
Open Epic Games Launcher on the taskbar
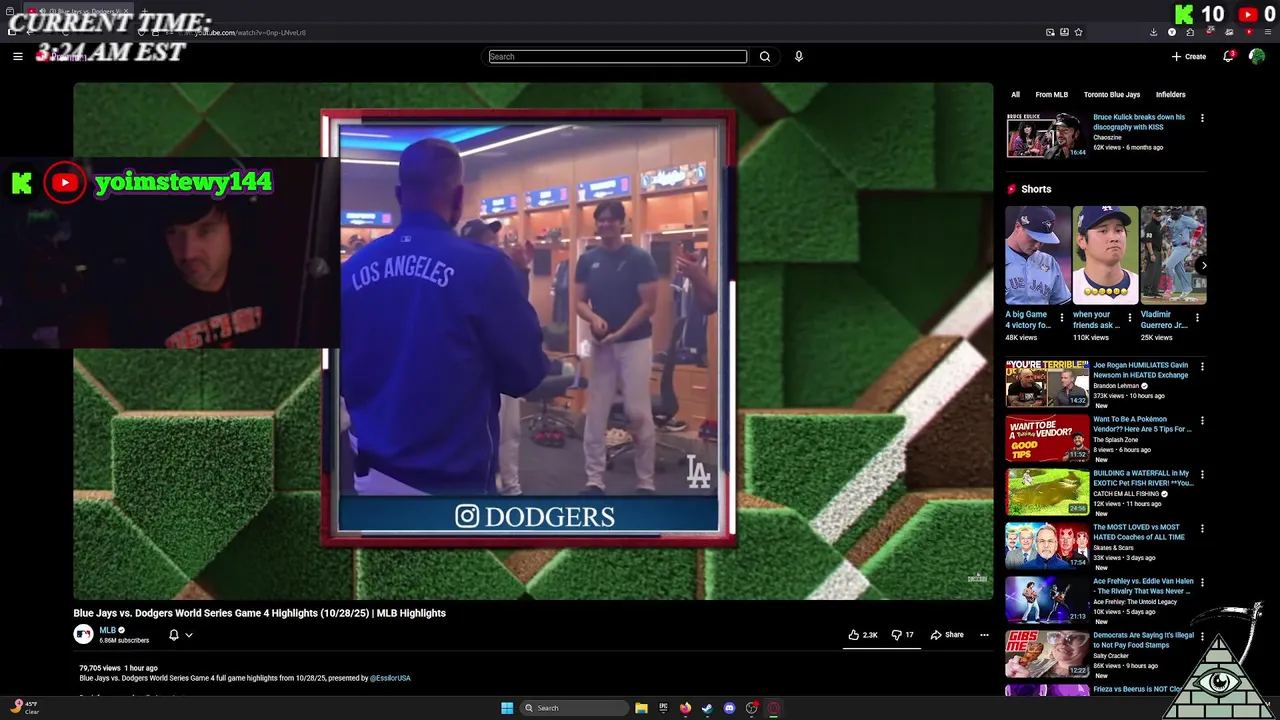(x=663, y=708)
